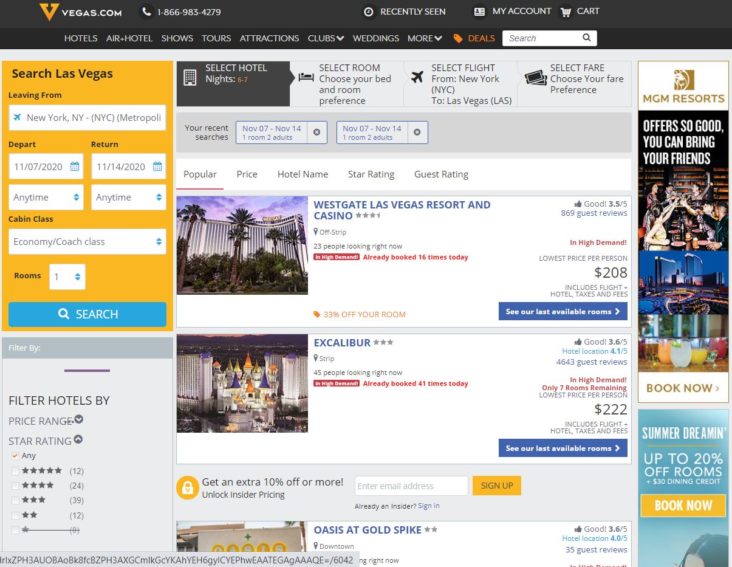Click the search magnifier in header

tap(586, 38)
